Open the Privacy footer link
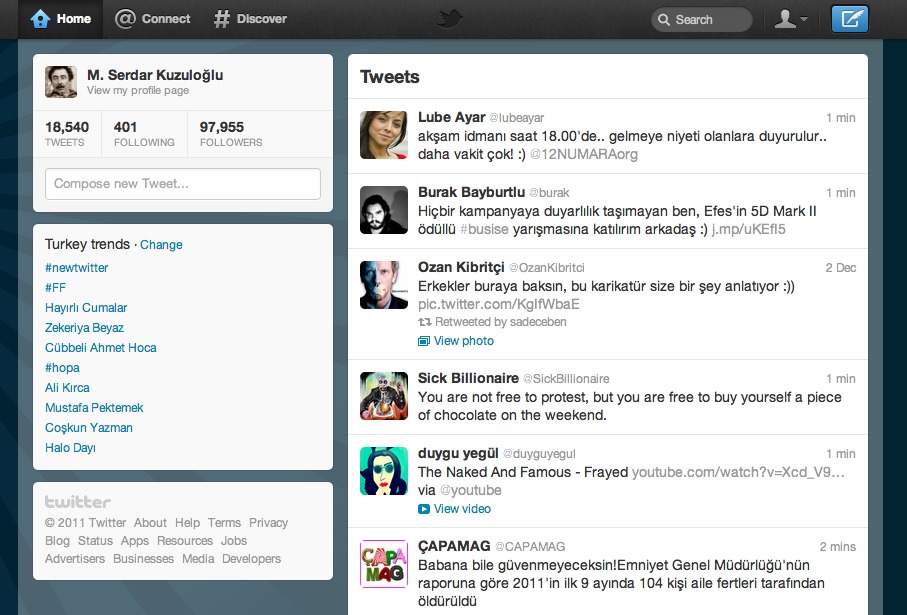Viewport: 907px width, 615px height. pyautogui.click(x=268, y=523)
